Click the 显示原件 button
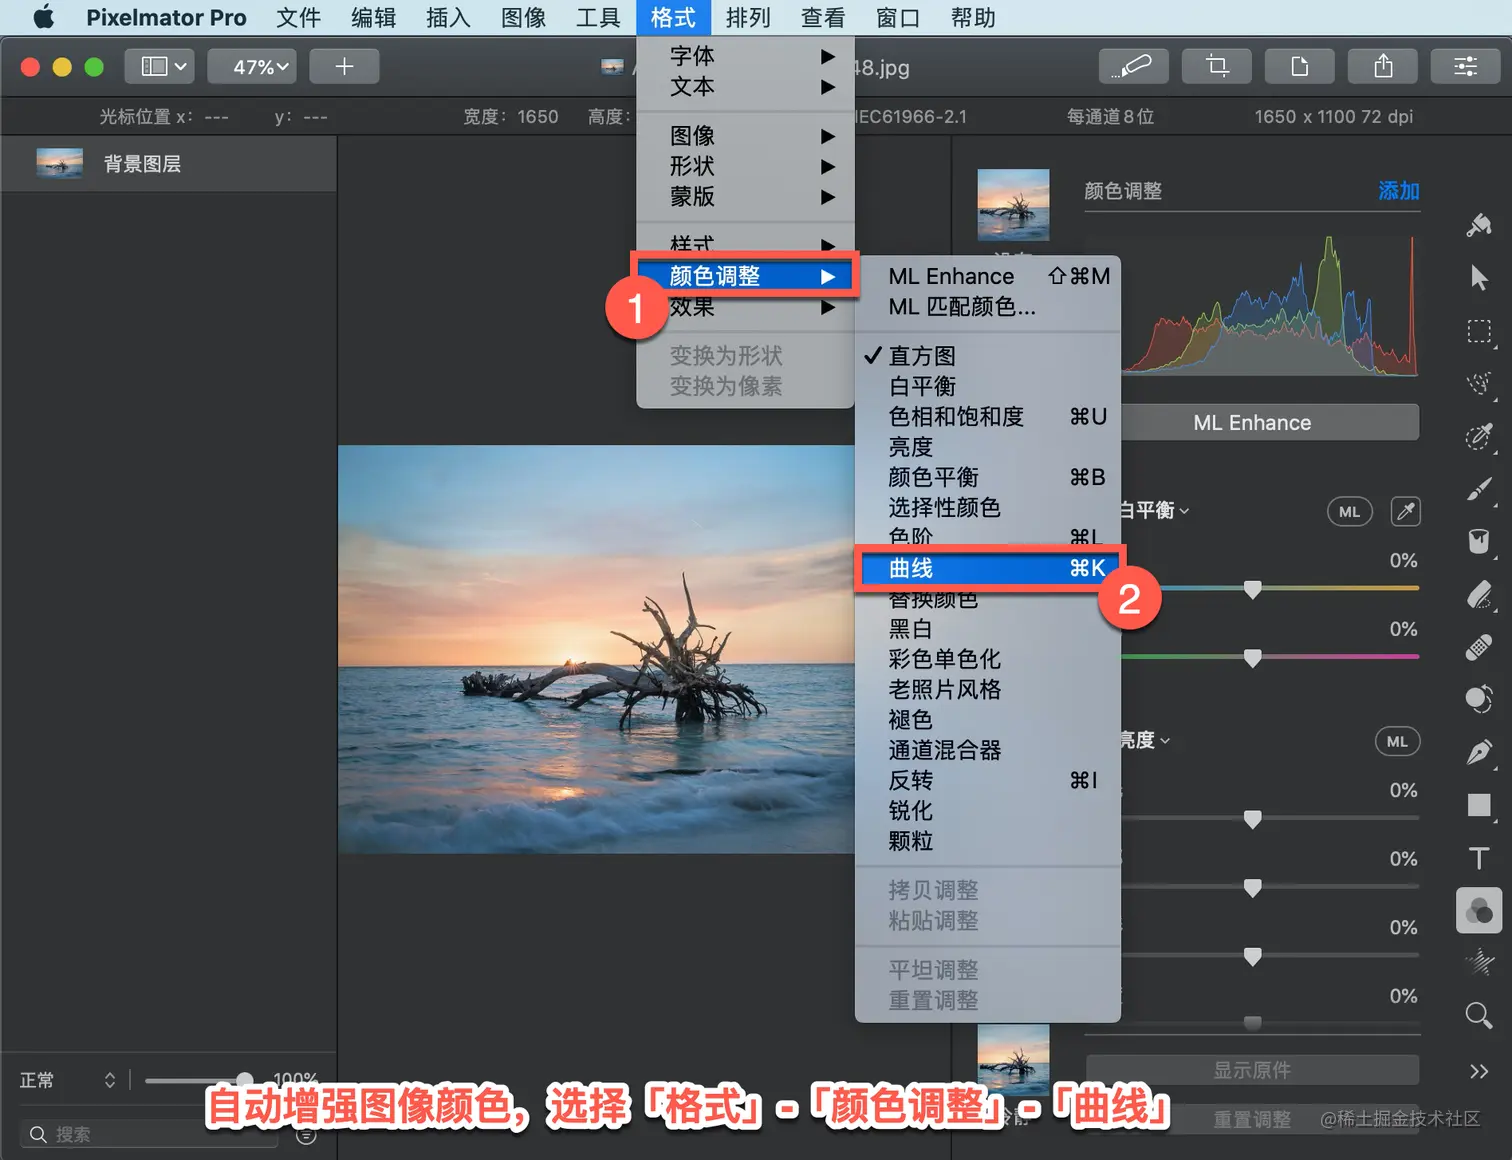 1252,1070
